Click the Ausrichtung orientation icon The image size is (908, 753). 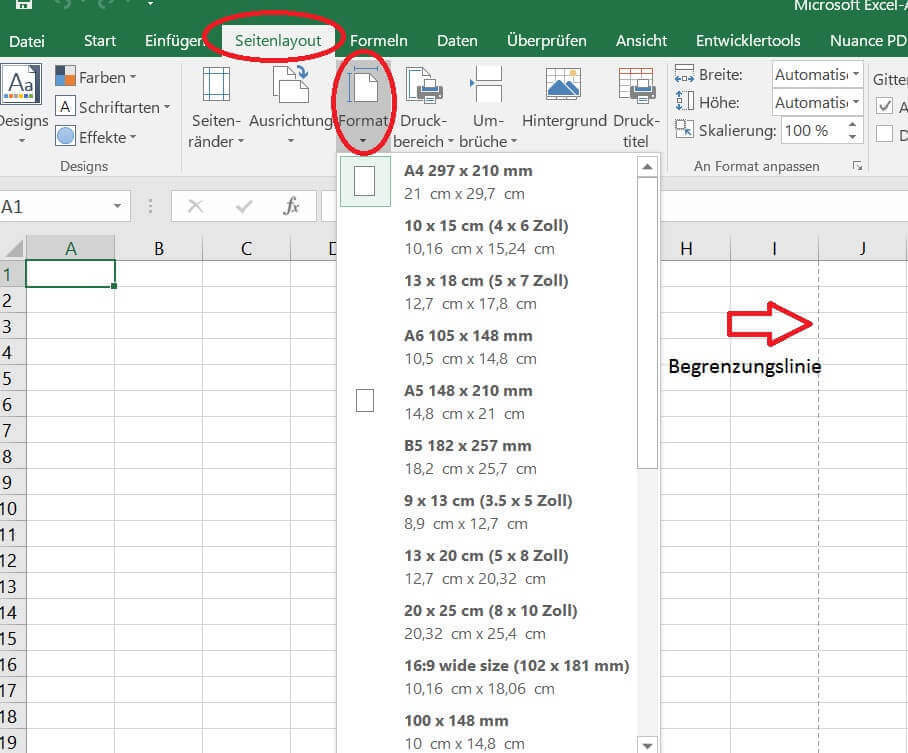tap(291, 84)
